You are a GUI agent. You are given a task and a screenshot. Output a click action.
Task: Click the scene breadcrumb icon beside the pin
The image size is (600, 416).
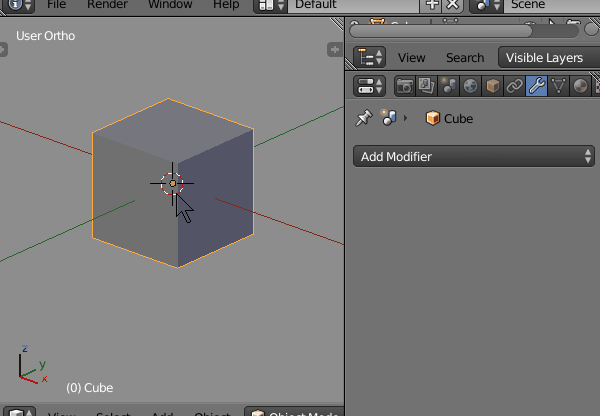388,117
